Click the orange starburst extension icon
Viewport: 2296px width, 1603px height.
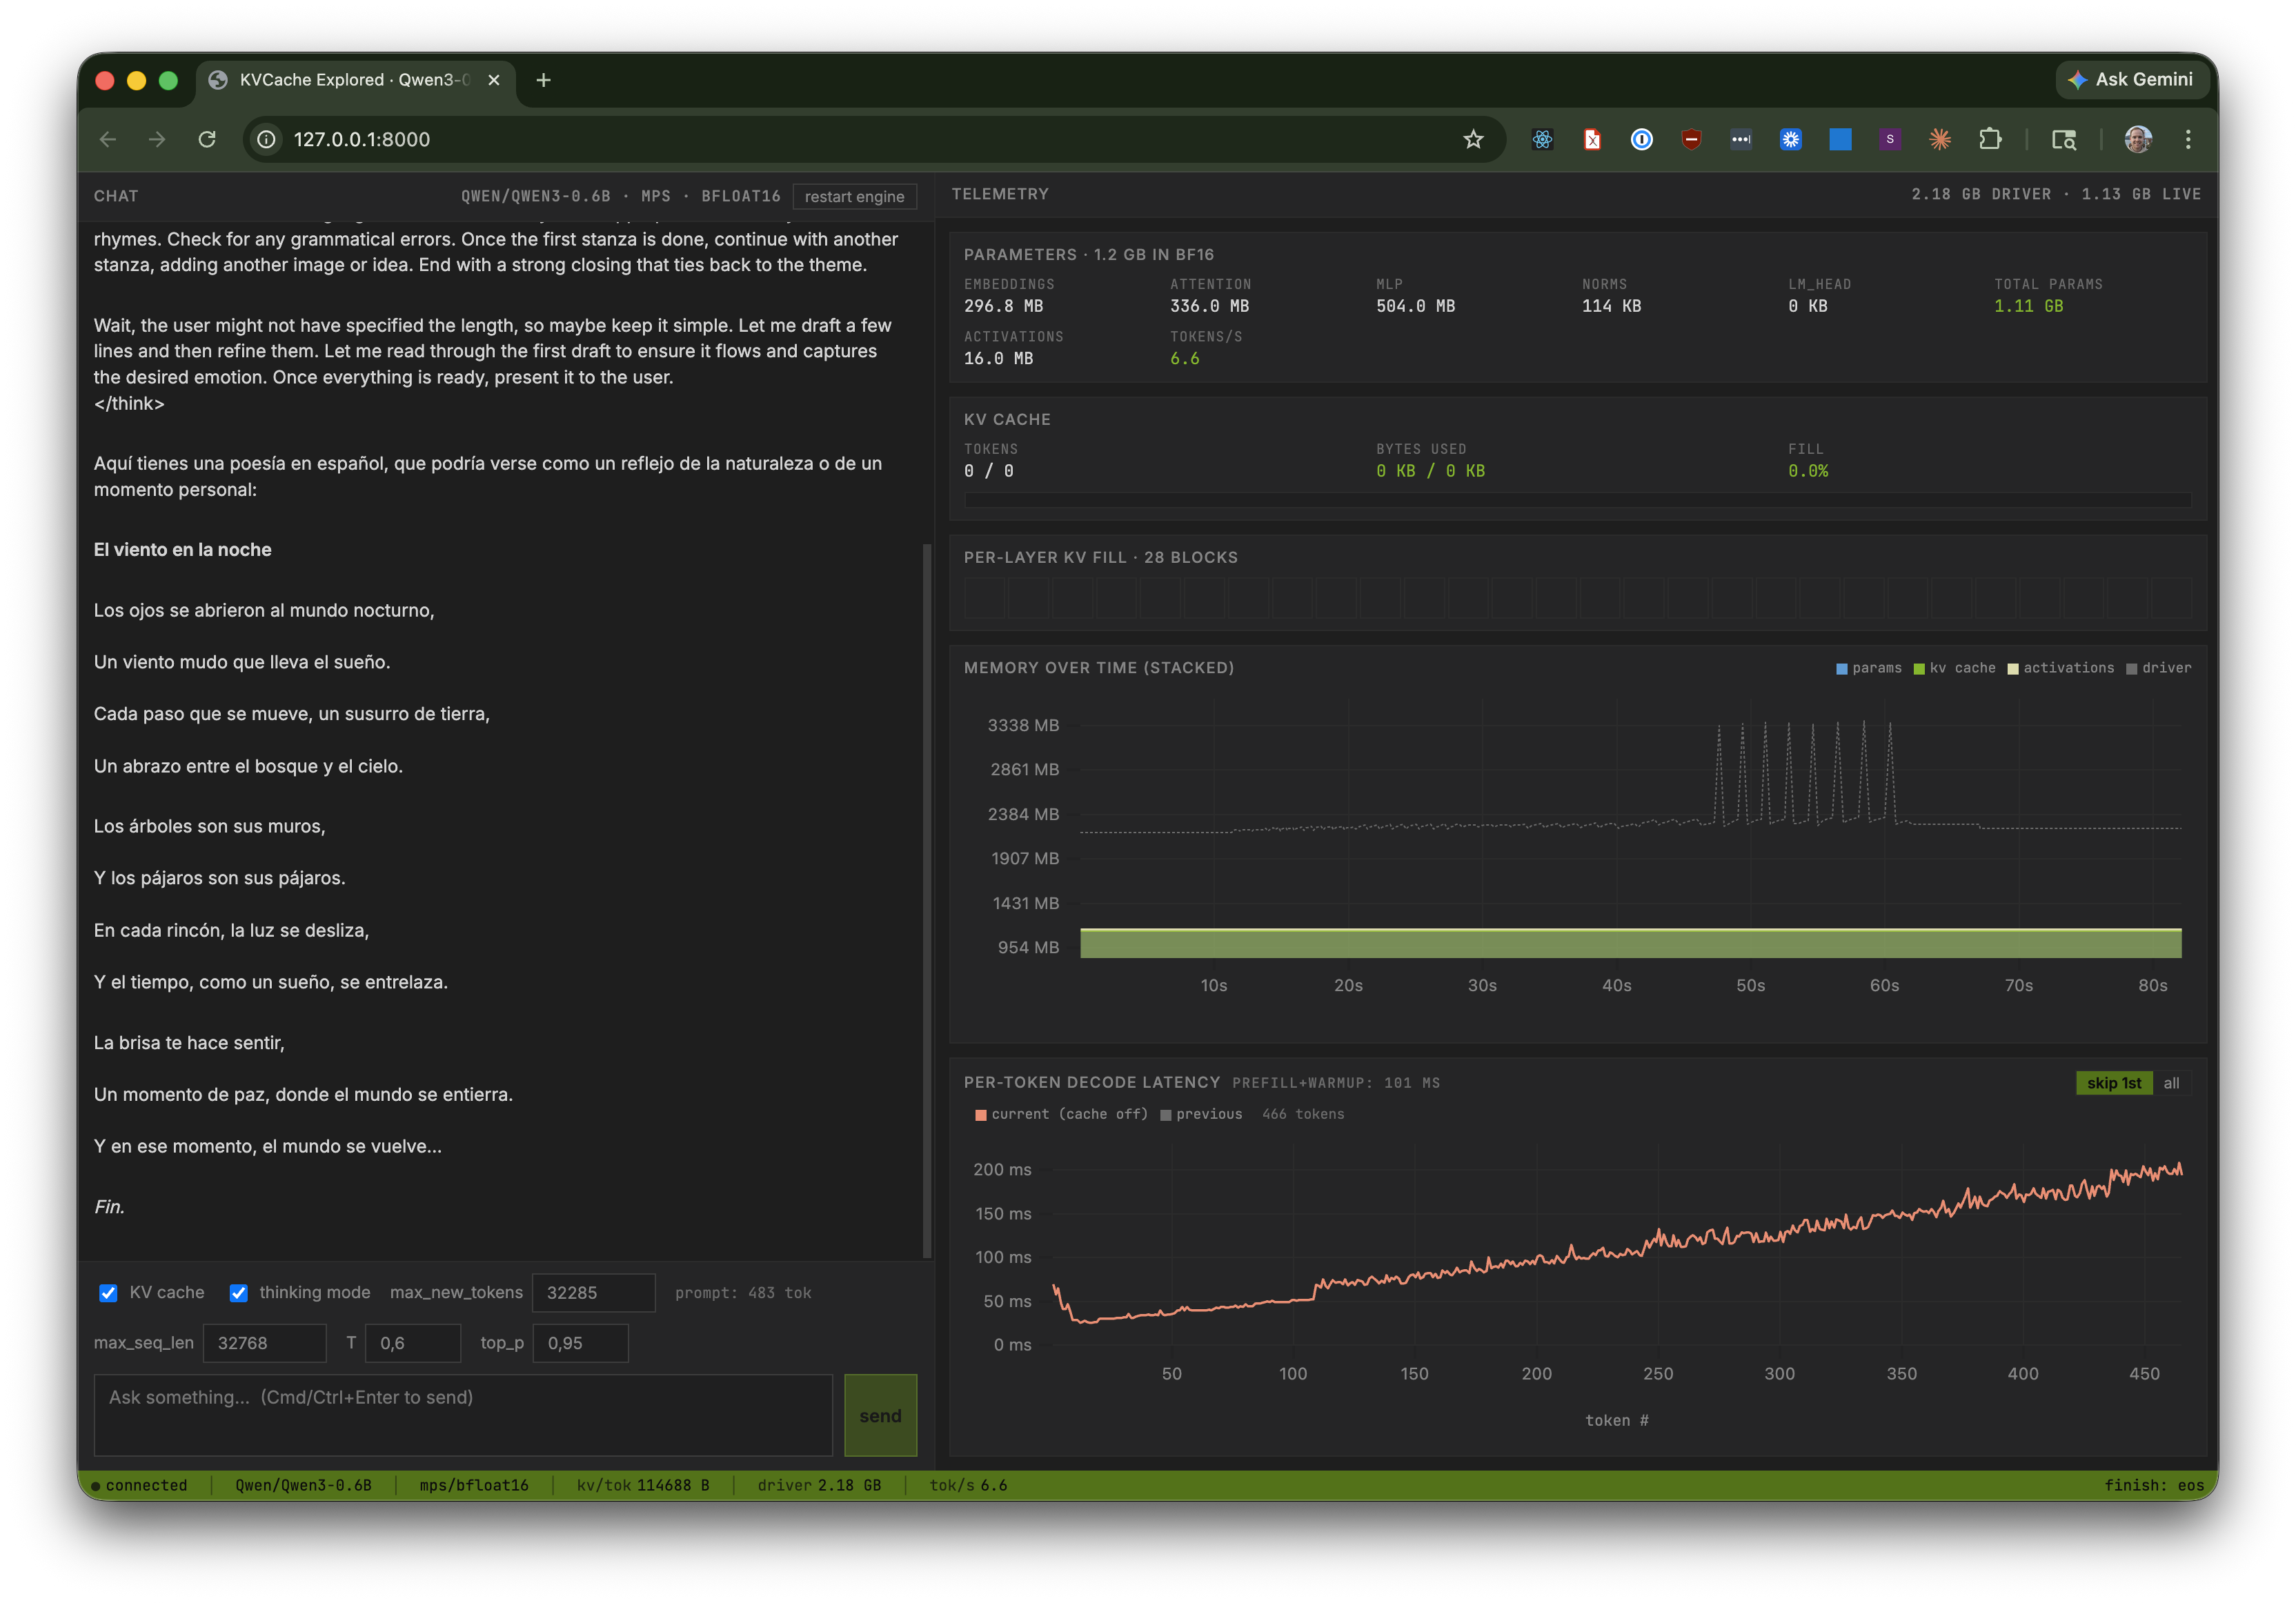pos(1940,139)
